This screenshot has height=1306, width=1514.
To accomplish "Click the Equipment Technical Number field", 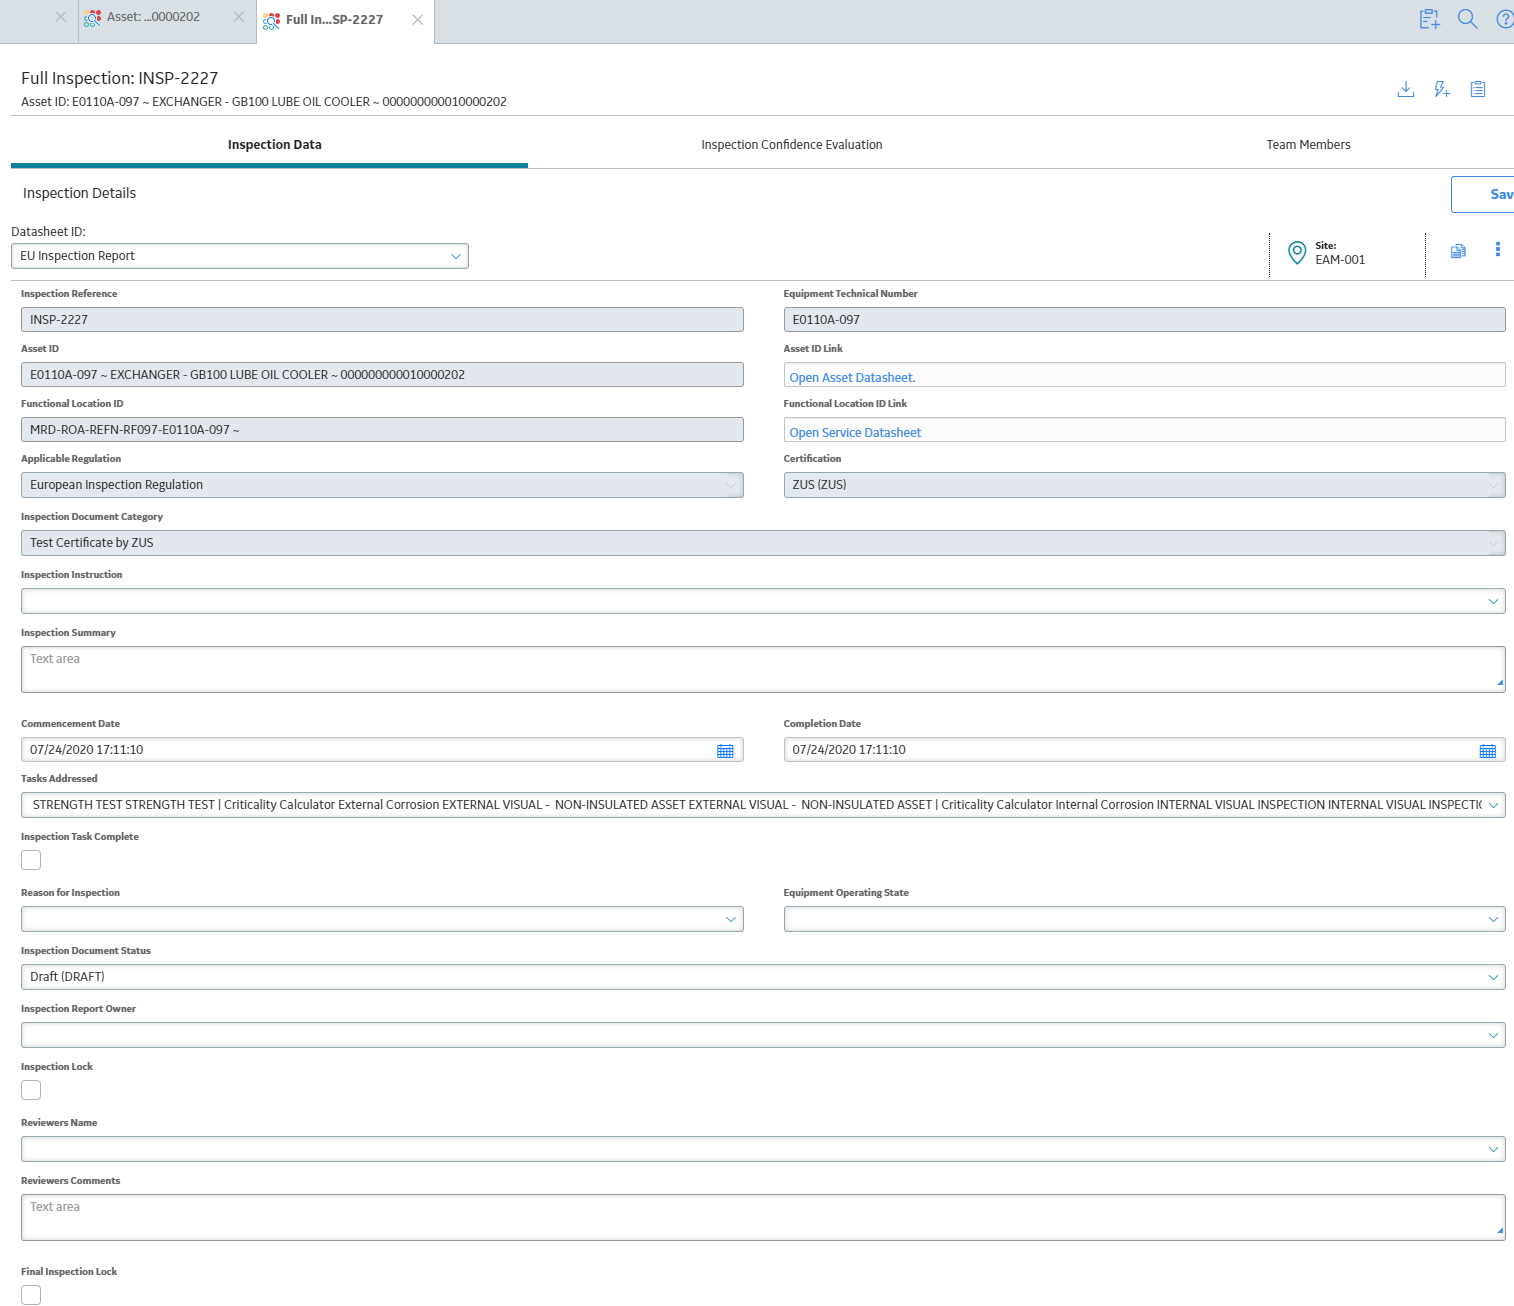I will click(x=1144, y=320).
